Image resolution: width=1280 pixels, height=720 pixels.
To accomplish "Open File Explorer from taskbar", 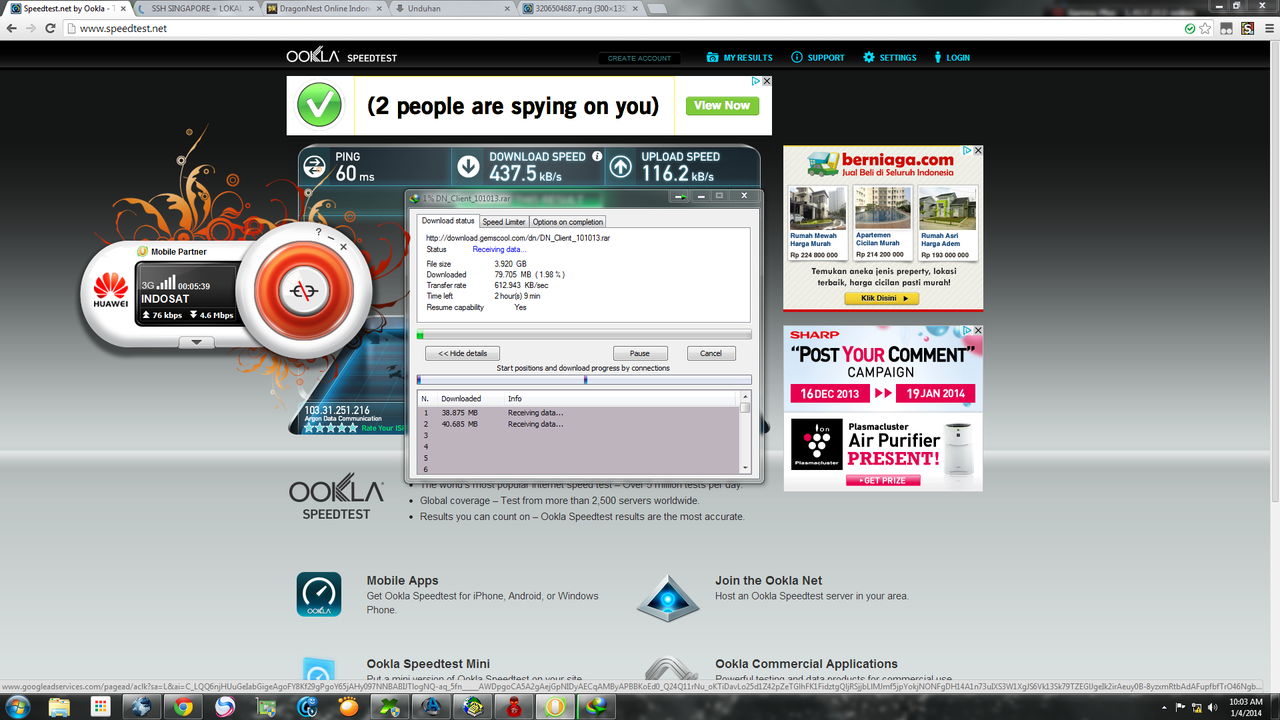I will pos(59,706).
